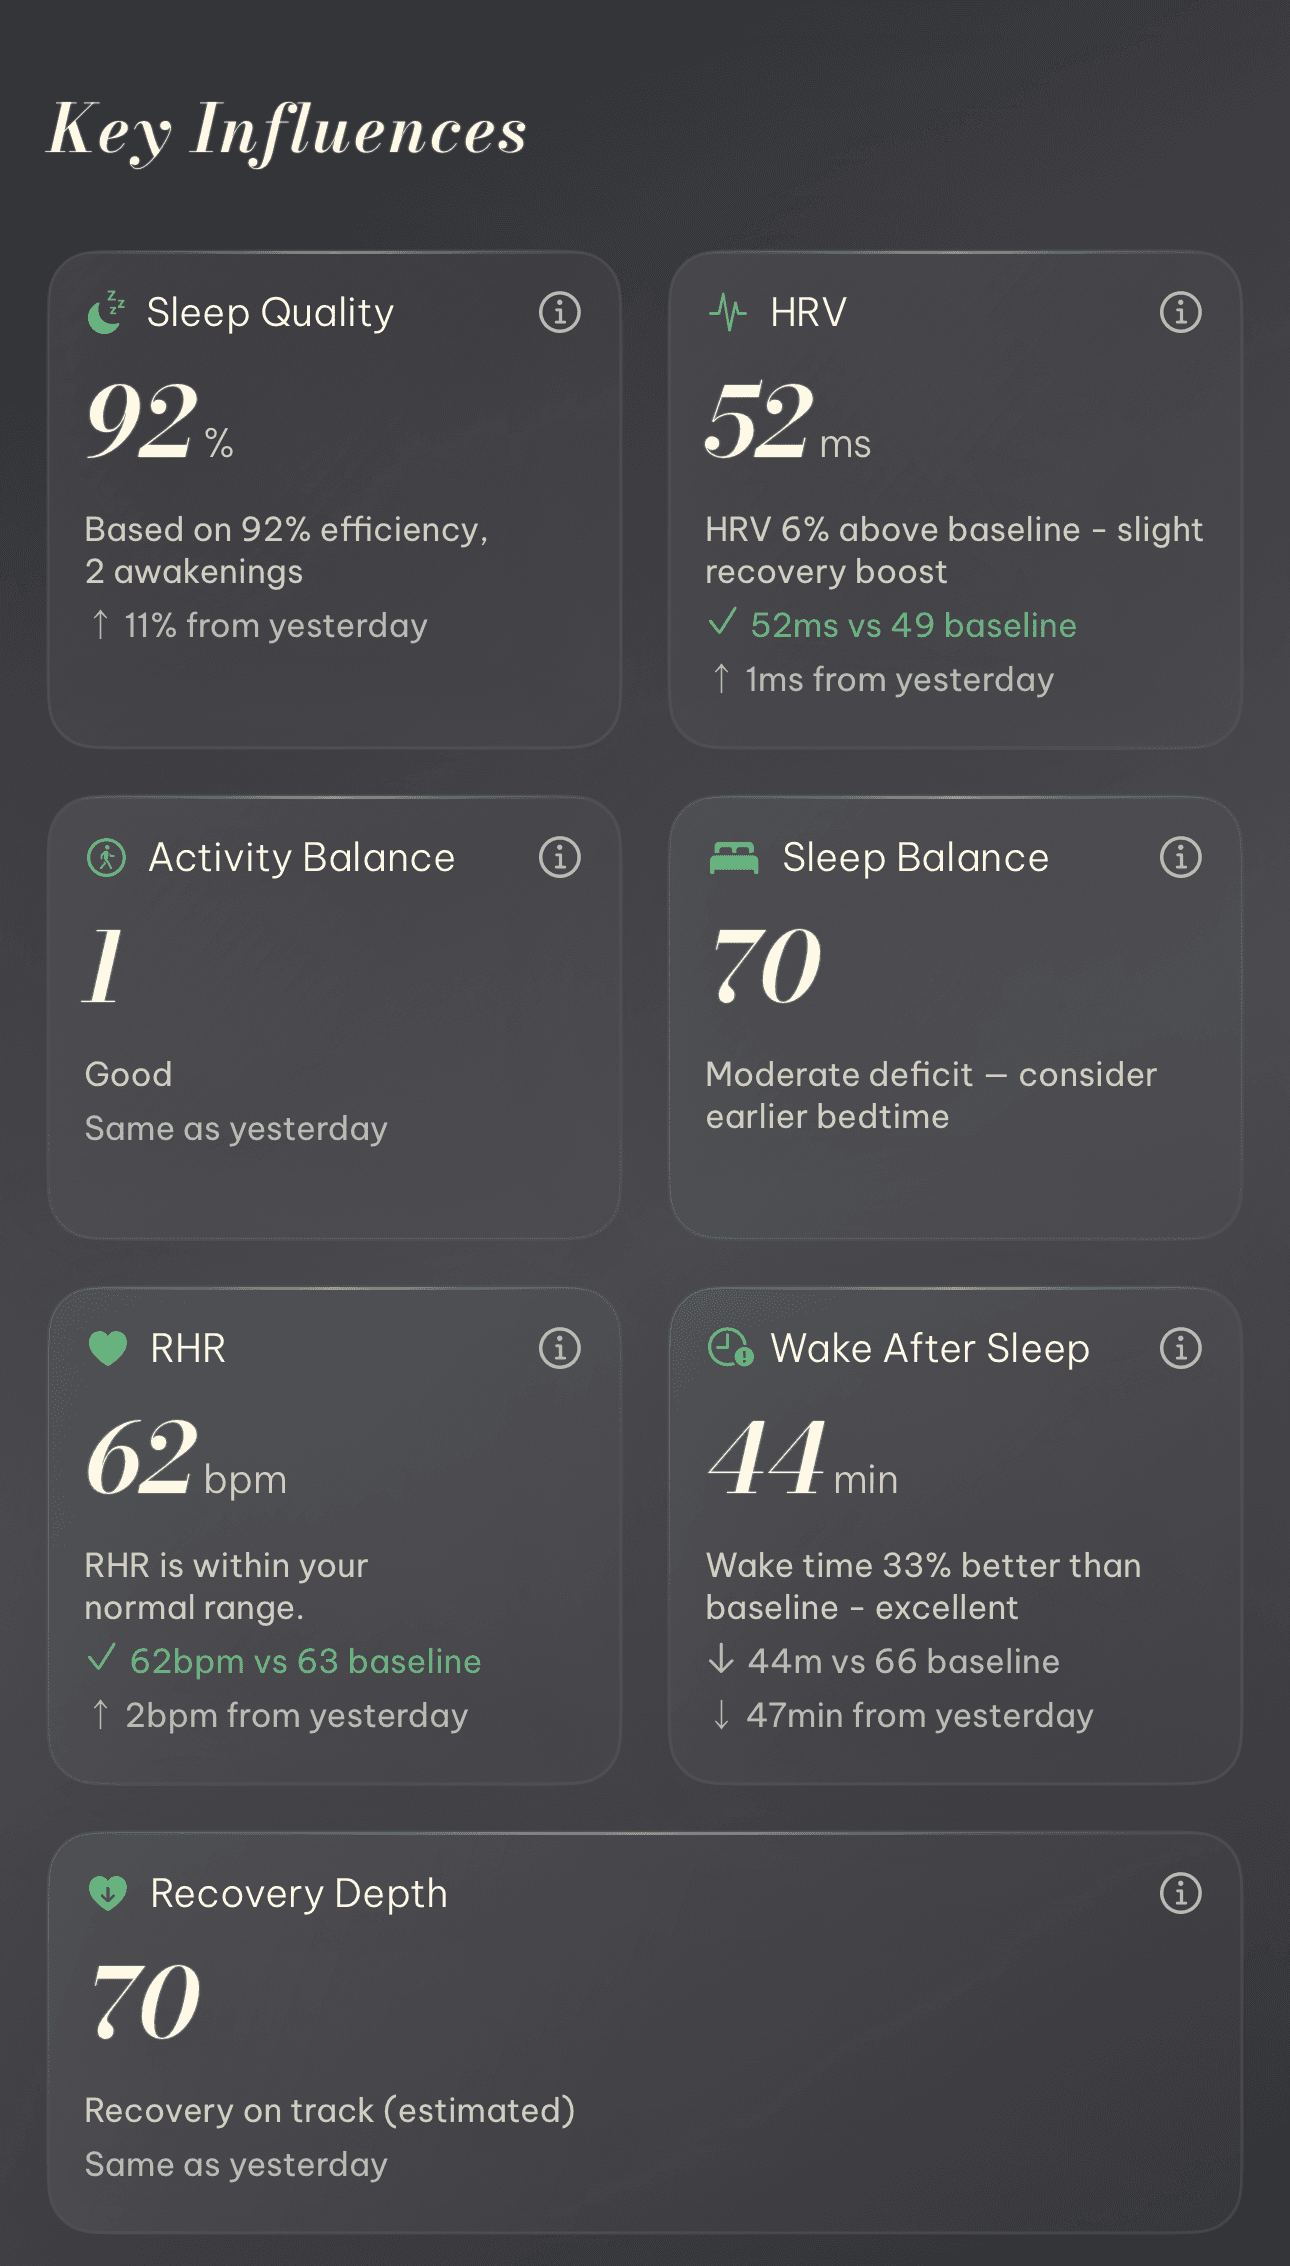Open the Sleep Balance score 70
This screenshot has height=2266, width=1290.
pyautogui.click(x=766, y=966)
